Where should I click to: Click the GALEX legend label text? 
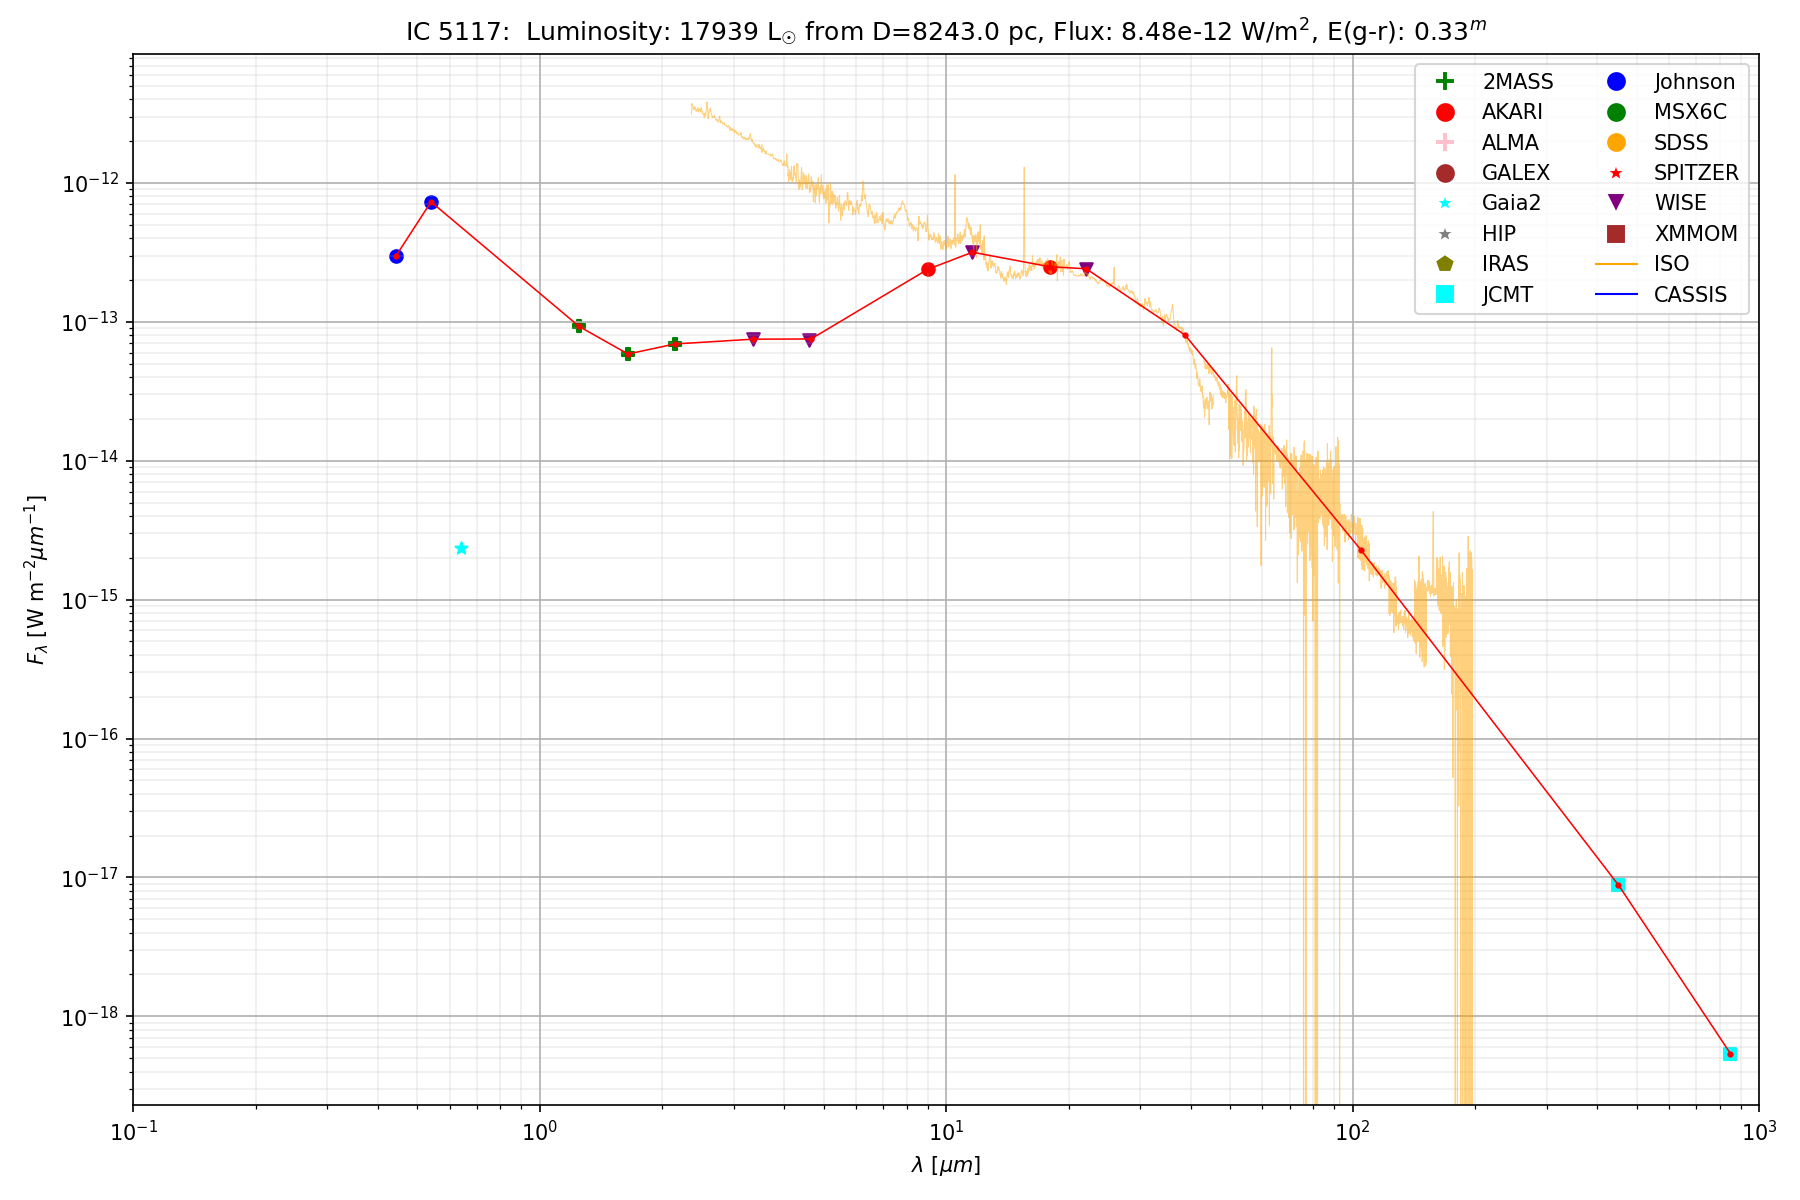pos(1515,173)
